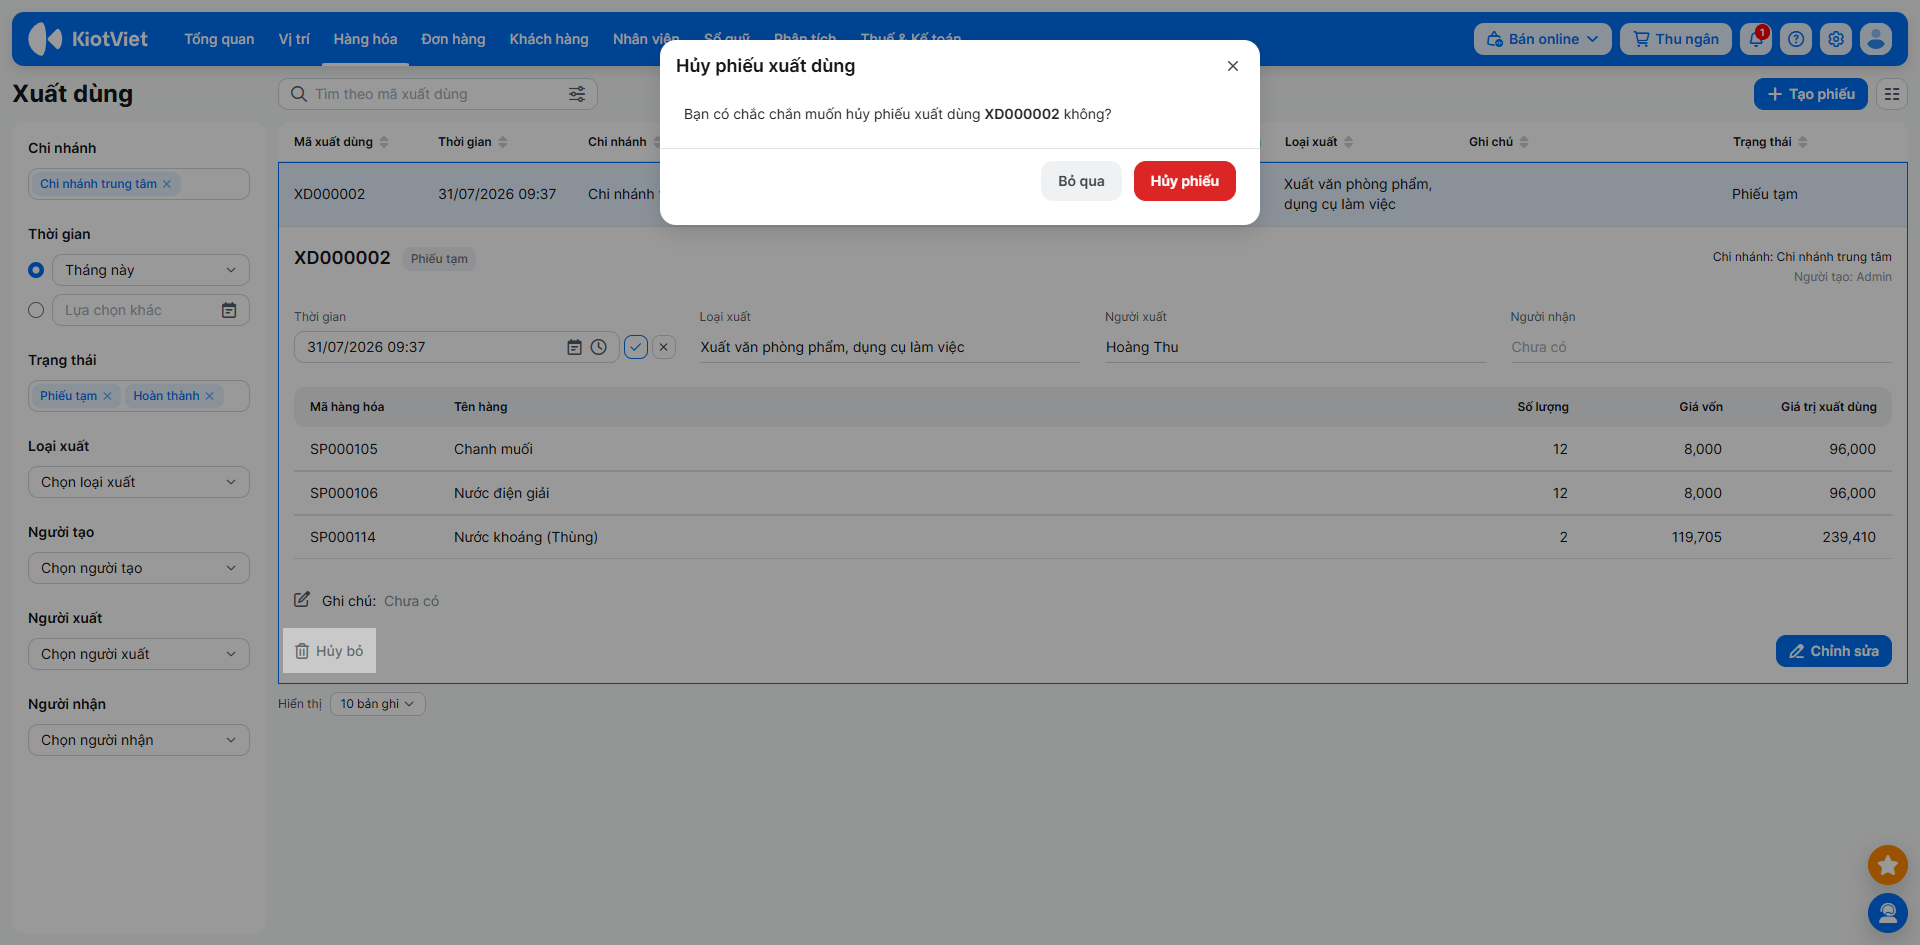Select the Tháng này radio button
The image size is (1920, 945).
pos(36,270)
